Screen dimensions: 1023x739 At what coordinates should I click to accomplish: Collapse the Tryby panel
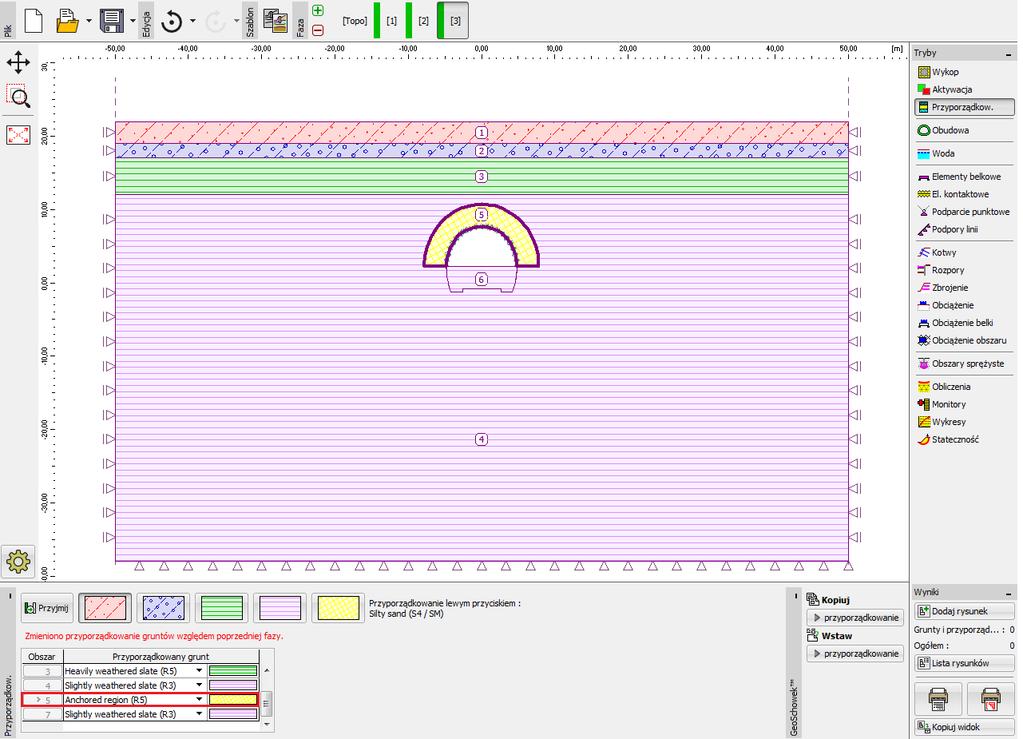point(1009,53)
